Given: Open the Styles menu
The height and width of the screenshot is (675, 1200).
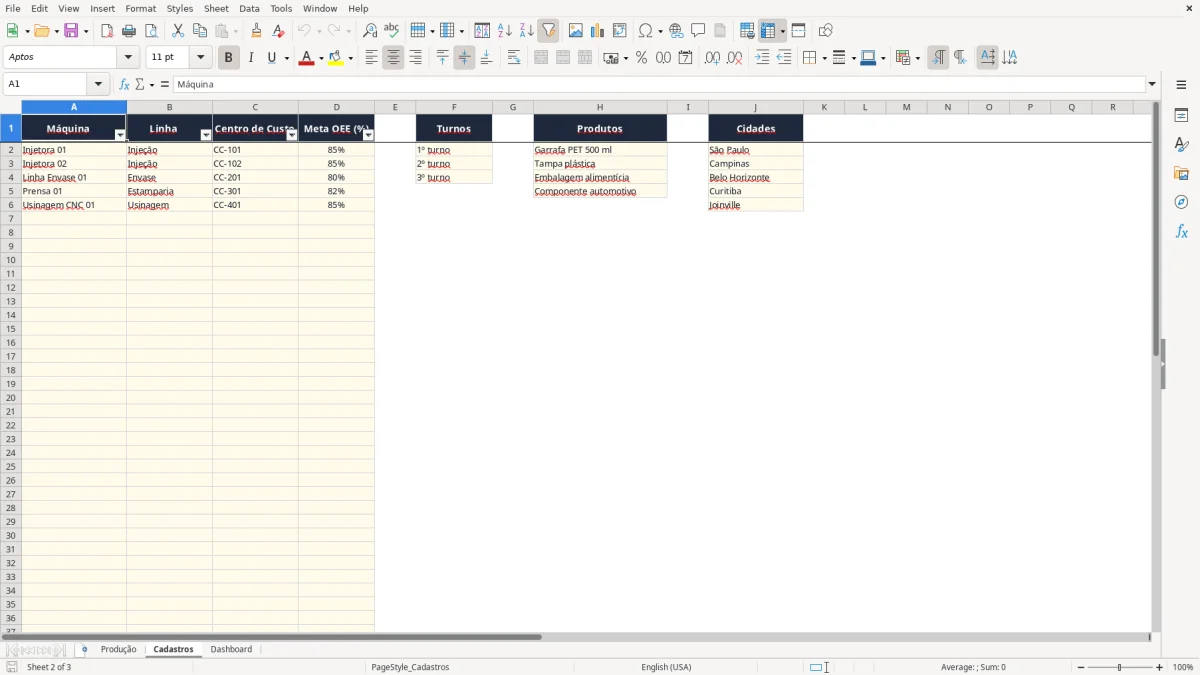Looking at the screenshot, I should pyautogui.click(x=180, y=8).
